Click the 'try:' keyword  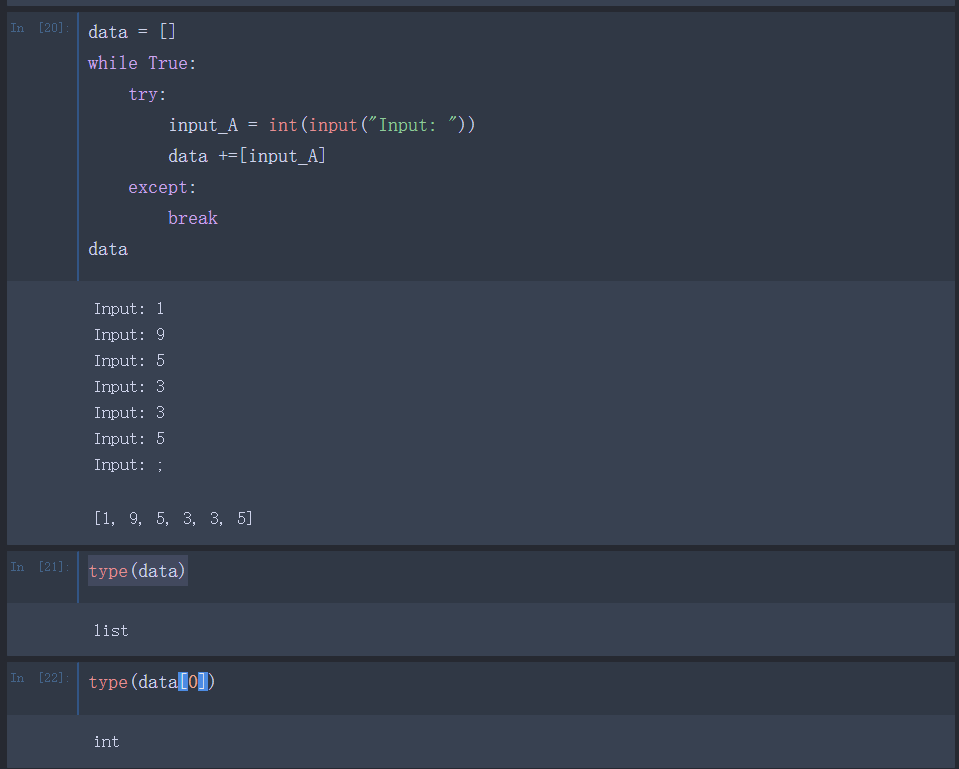pyautogui.click(x=147, y=94)
